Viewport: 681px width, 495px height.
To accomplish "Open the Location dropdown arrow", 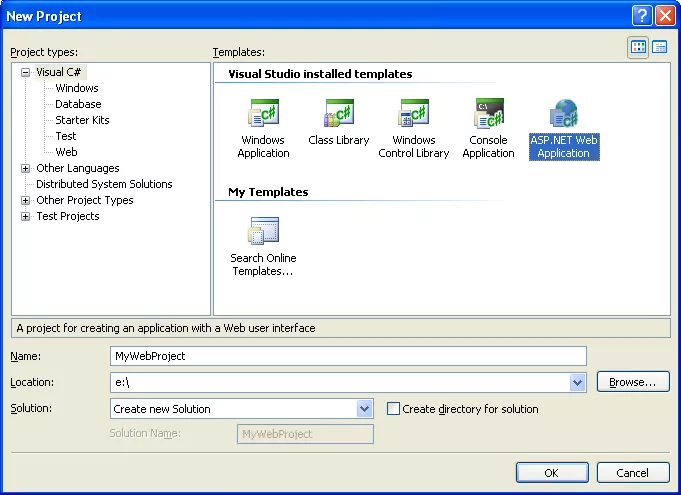I will (x=577, y=383).
